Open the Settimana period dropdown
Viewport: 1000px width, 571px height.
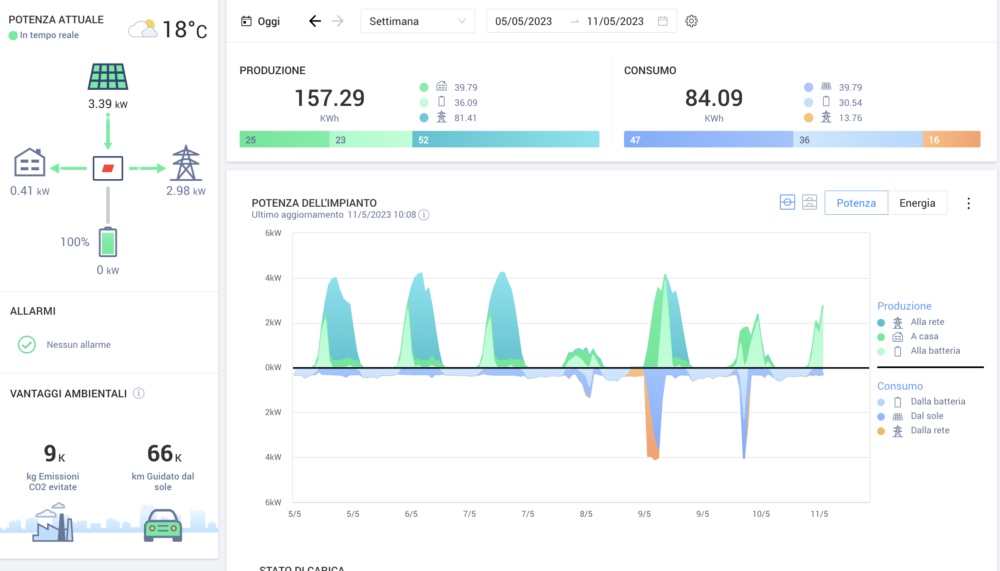[x=417, y=21]
